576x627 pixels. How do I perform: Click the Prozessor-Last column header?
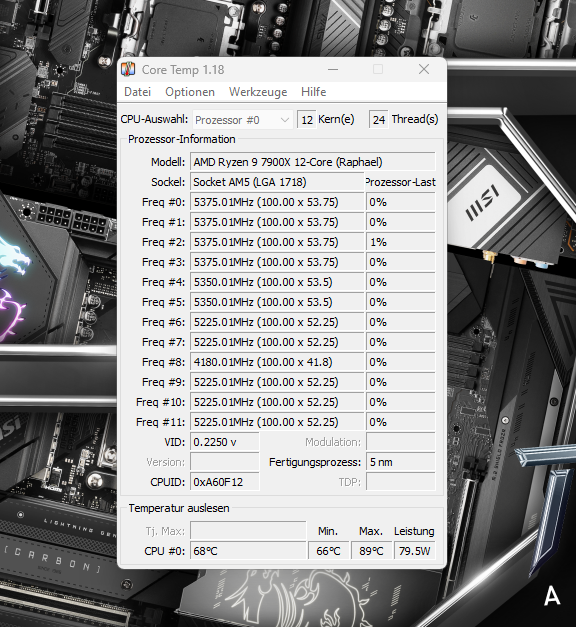click(400, 182)
